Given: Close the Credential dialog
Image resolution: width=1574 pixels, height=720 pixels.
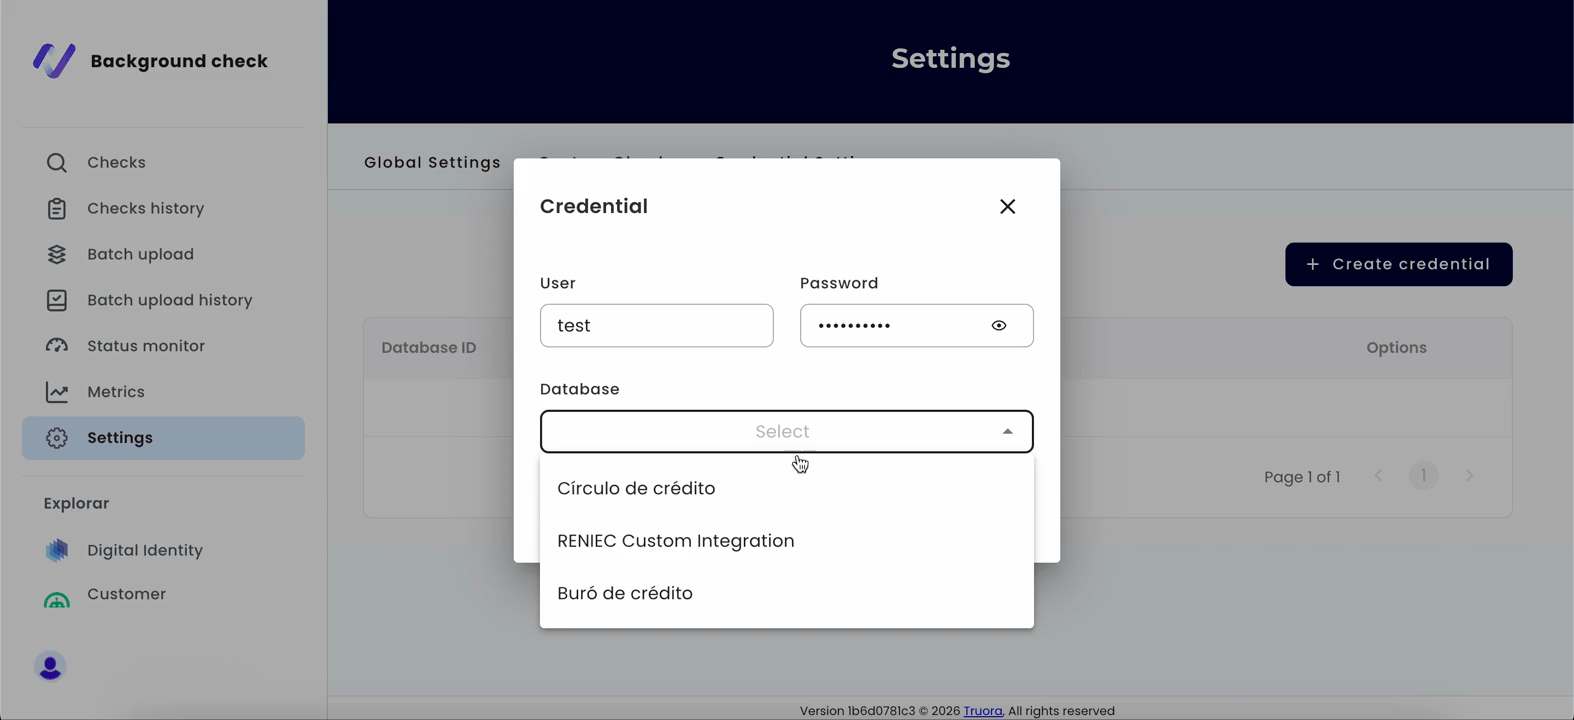Looking at the screenshot, I should tap(1007, 206).
